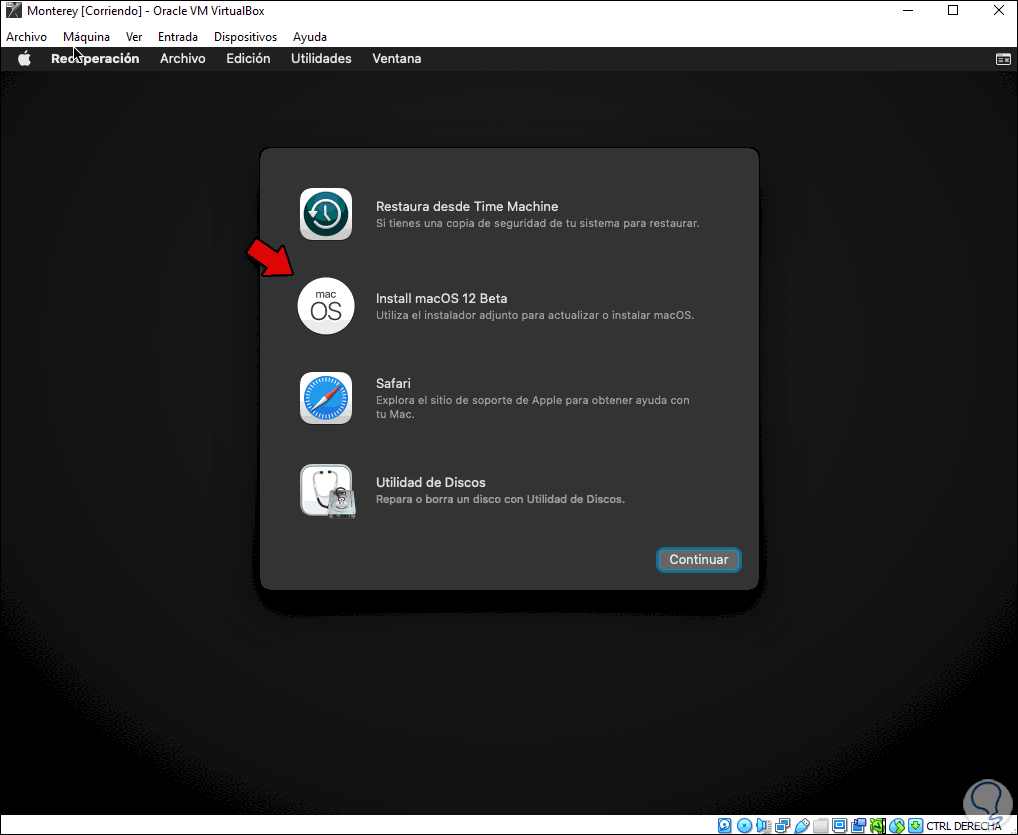
Task: Click the mouse integration status icon
Action: tap(897, 825)
